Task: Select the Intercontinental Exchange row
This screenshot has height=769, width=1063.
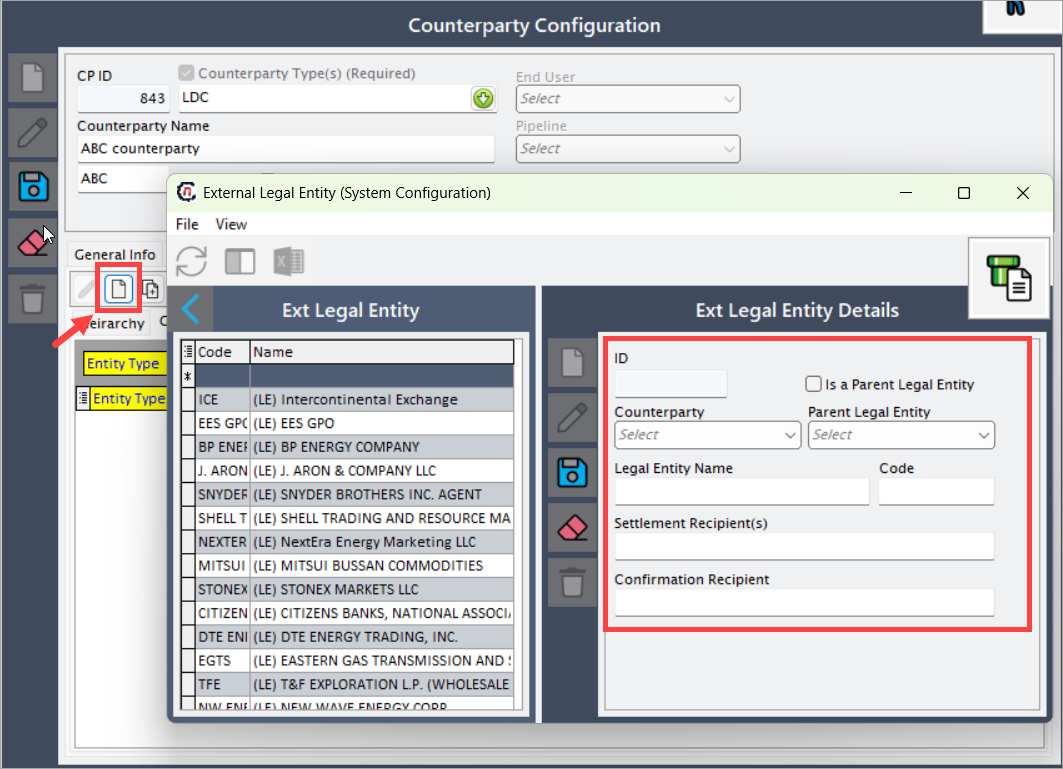Action: (x=347, y=399)
